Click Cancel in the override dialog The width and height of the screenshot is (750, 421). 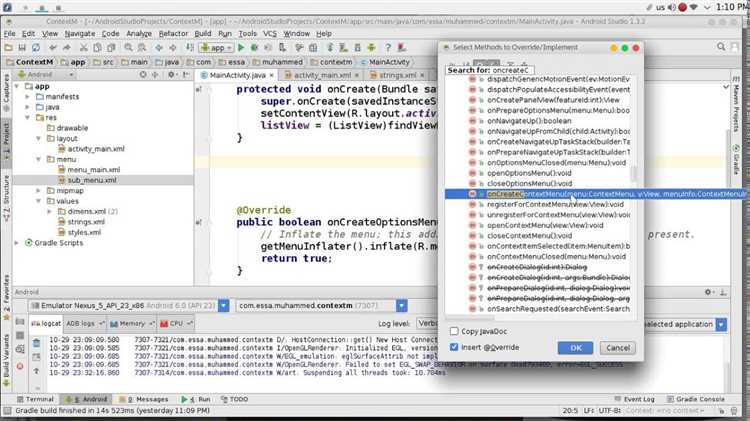pyautogui.click(x=618, y=348)
